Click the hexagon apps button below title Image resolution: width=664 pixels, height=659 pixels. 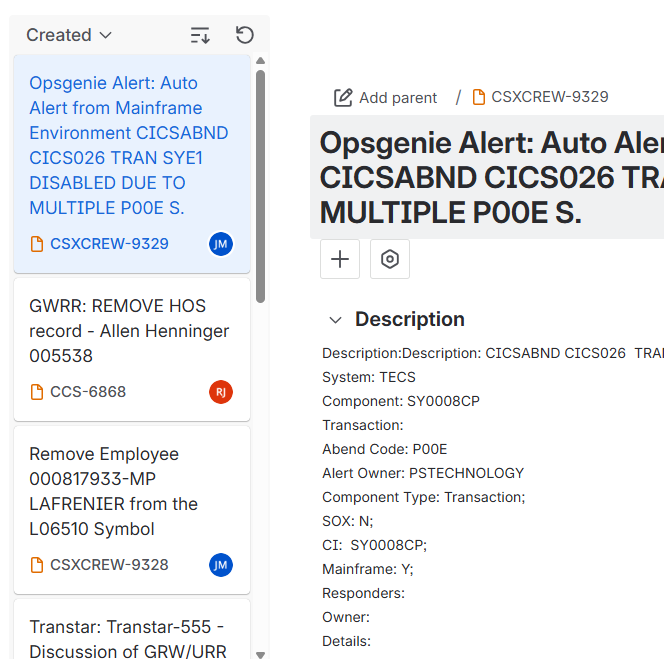(x=390, y=259)
